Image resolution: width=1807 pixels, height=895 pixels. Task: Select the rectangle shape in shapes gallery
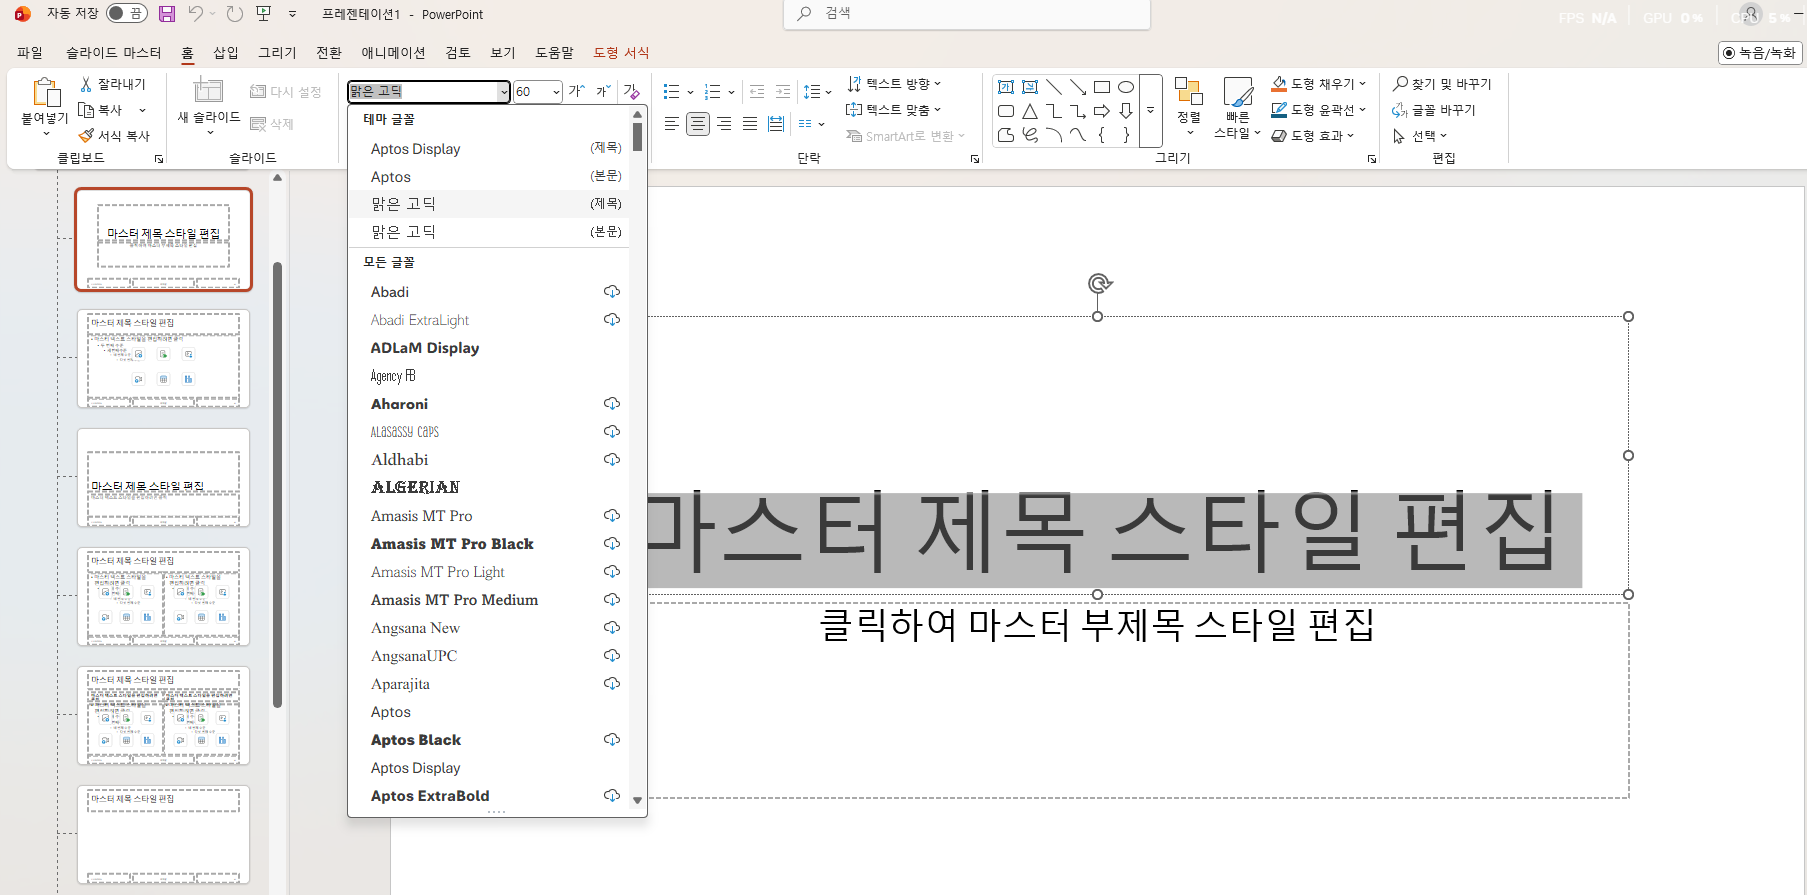(x=1102, y=87)
